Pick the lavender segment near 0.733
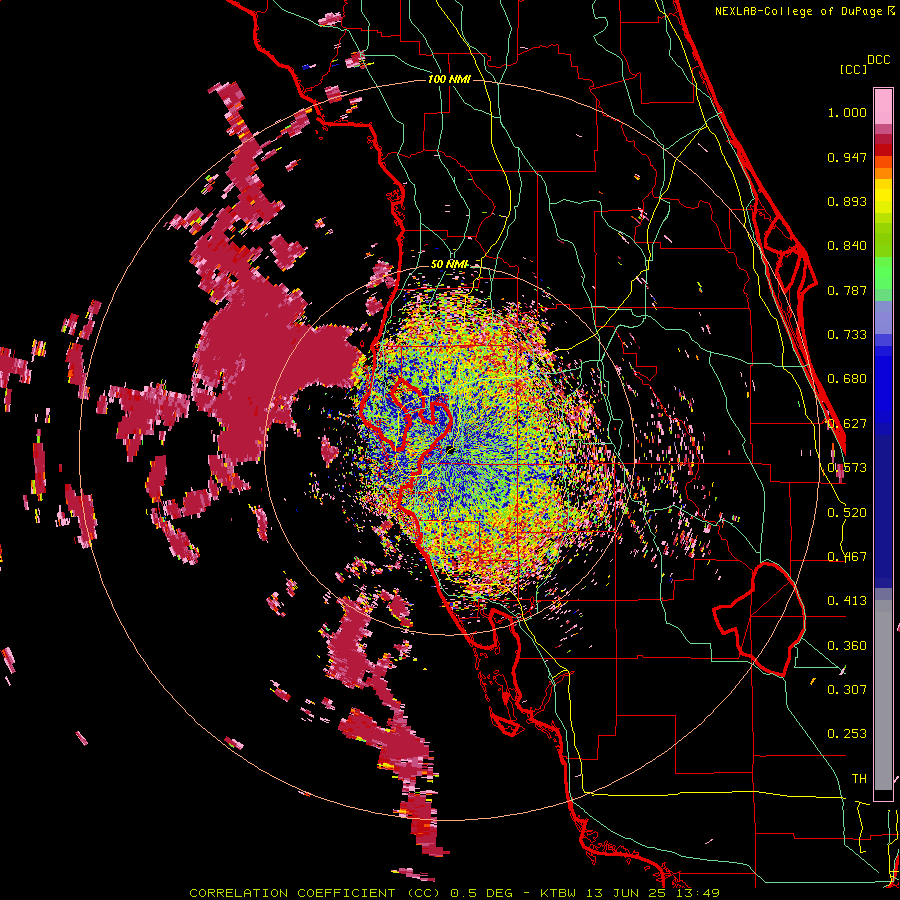This screenshot has width=900, height=900. click(x=883, y=321)
